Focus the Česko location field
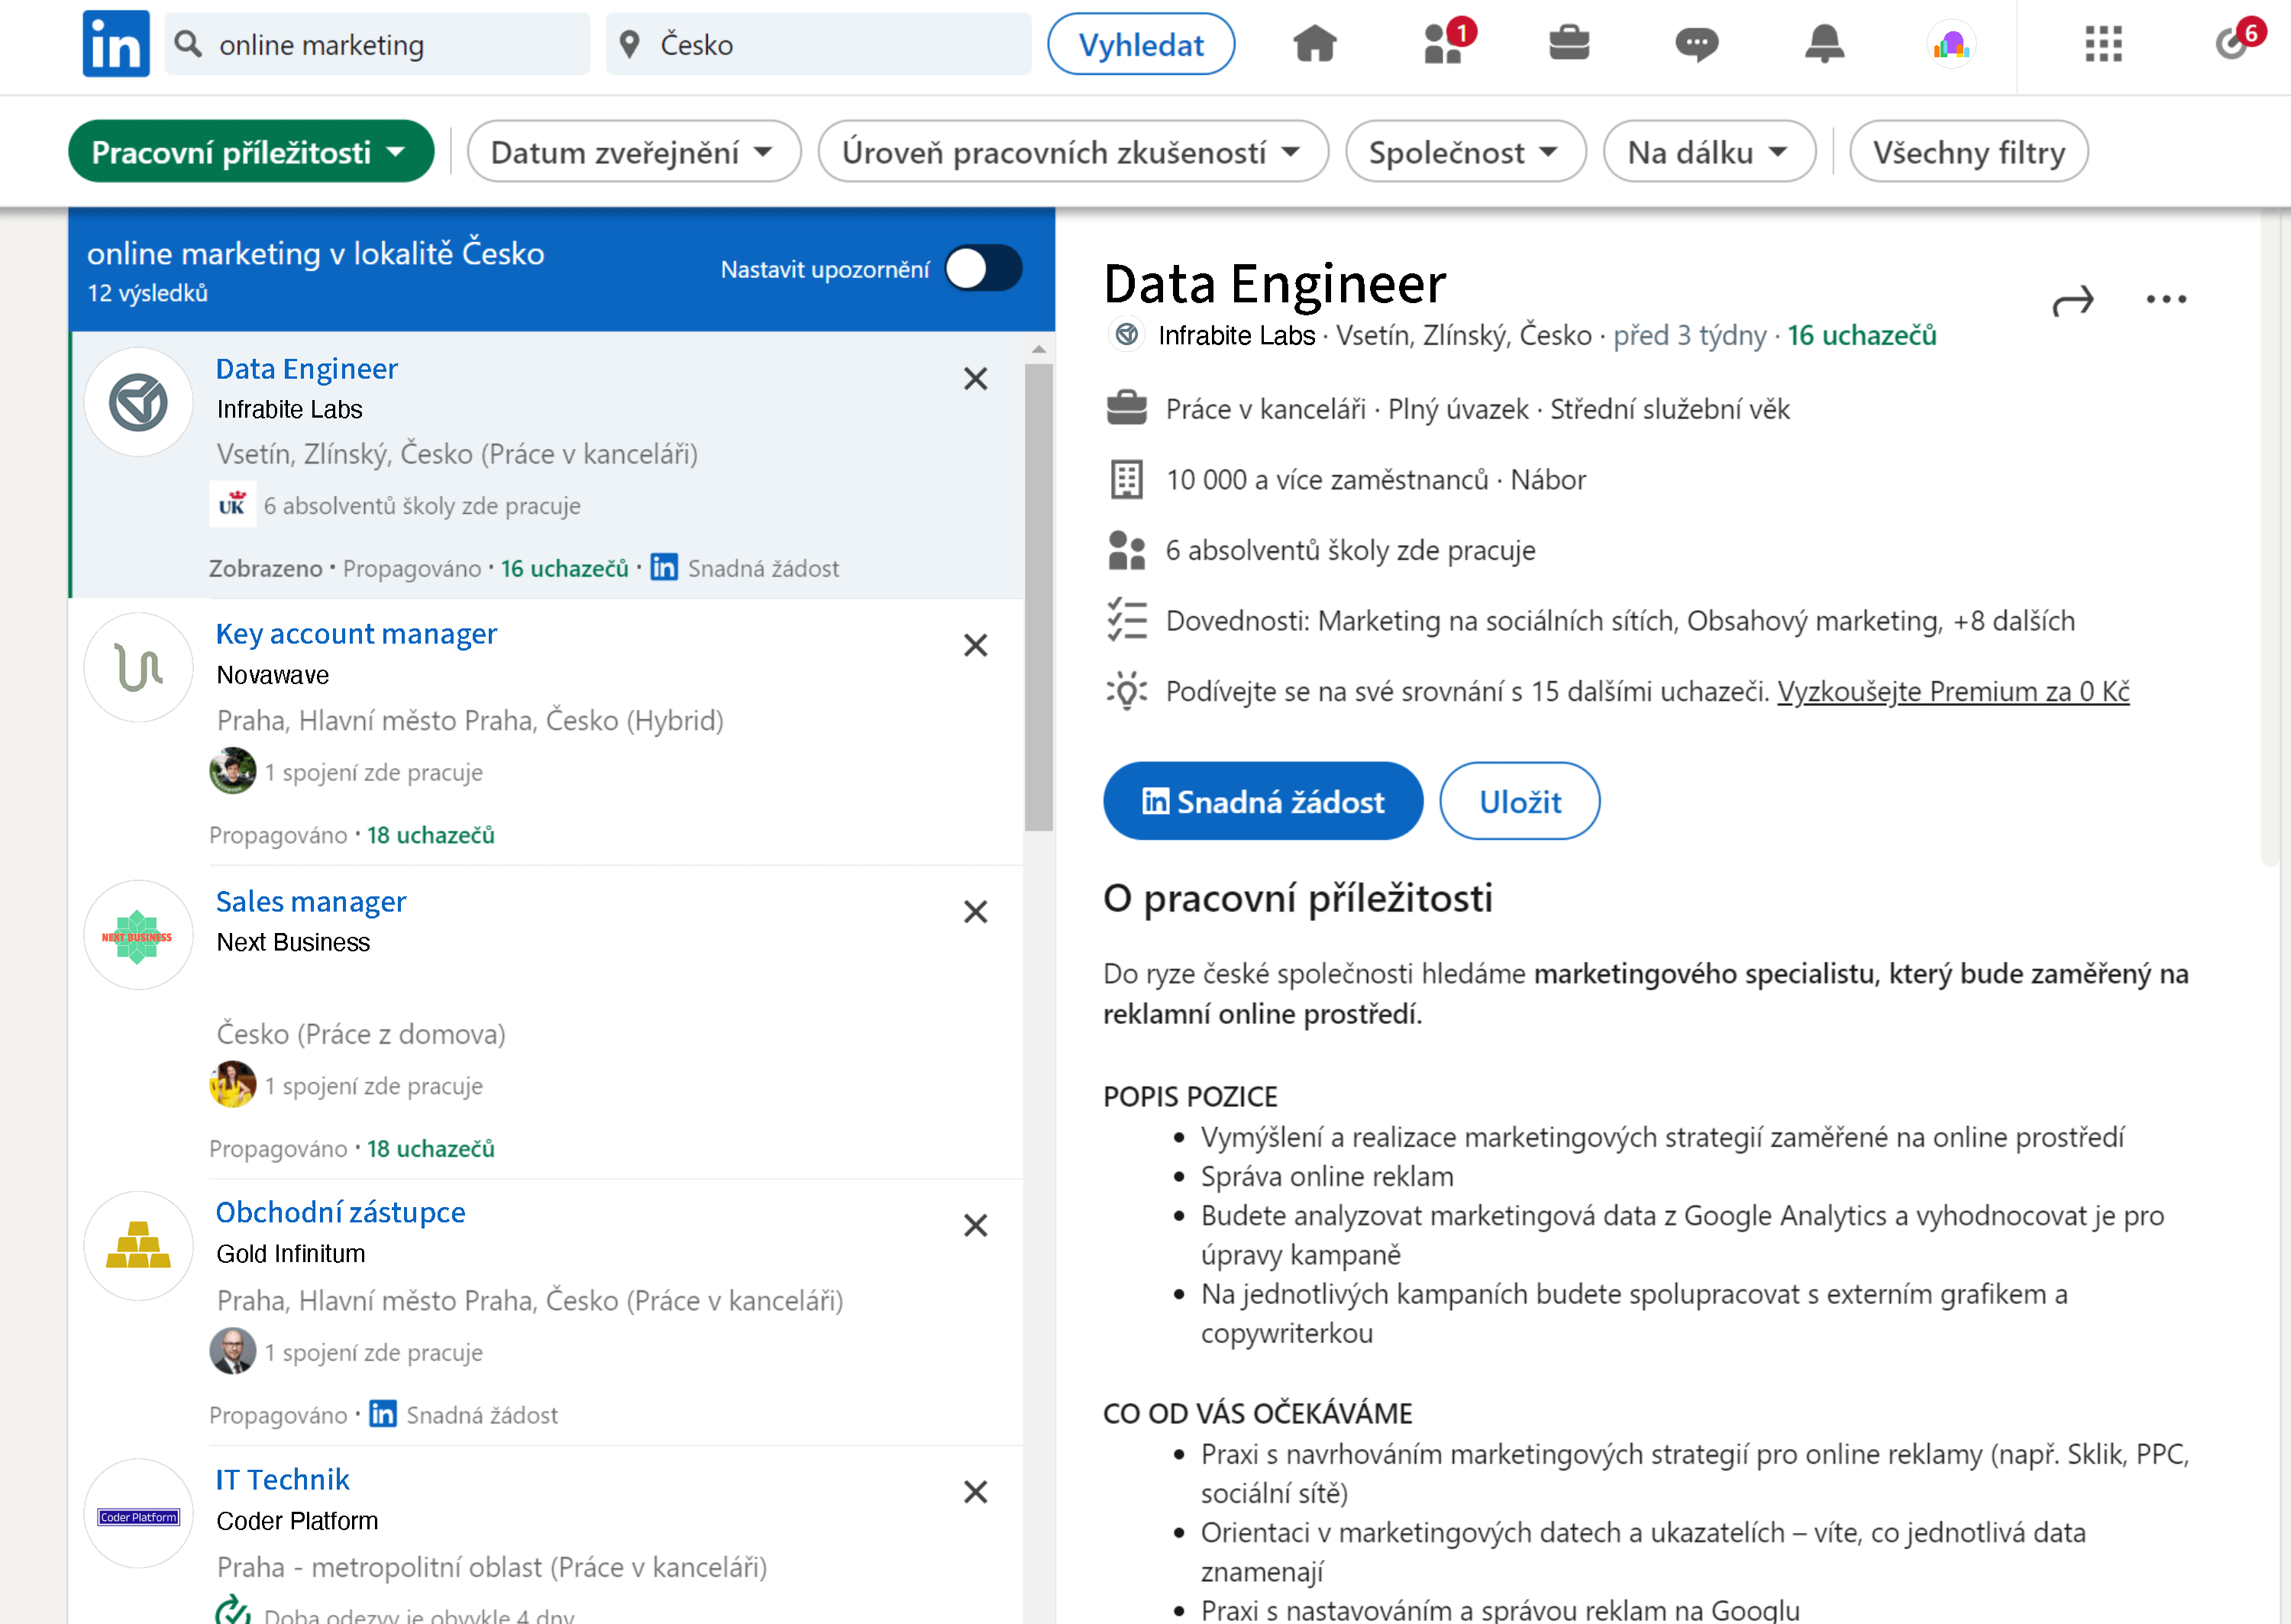The height and width of the screenshot is (1624, 2291). click(x=818, y=44)
